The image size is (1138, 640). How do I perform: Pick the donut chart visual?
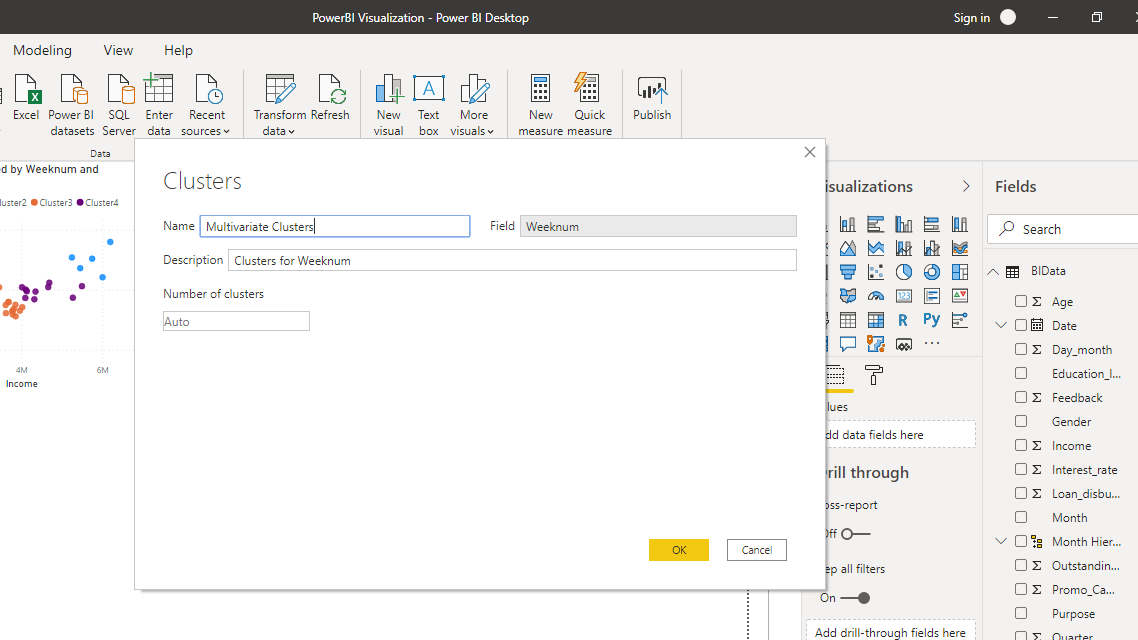click(932, 272)
